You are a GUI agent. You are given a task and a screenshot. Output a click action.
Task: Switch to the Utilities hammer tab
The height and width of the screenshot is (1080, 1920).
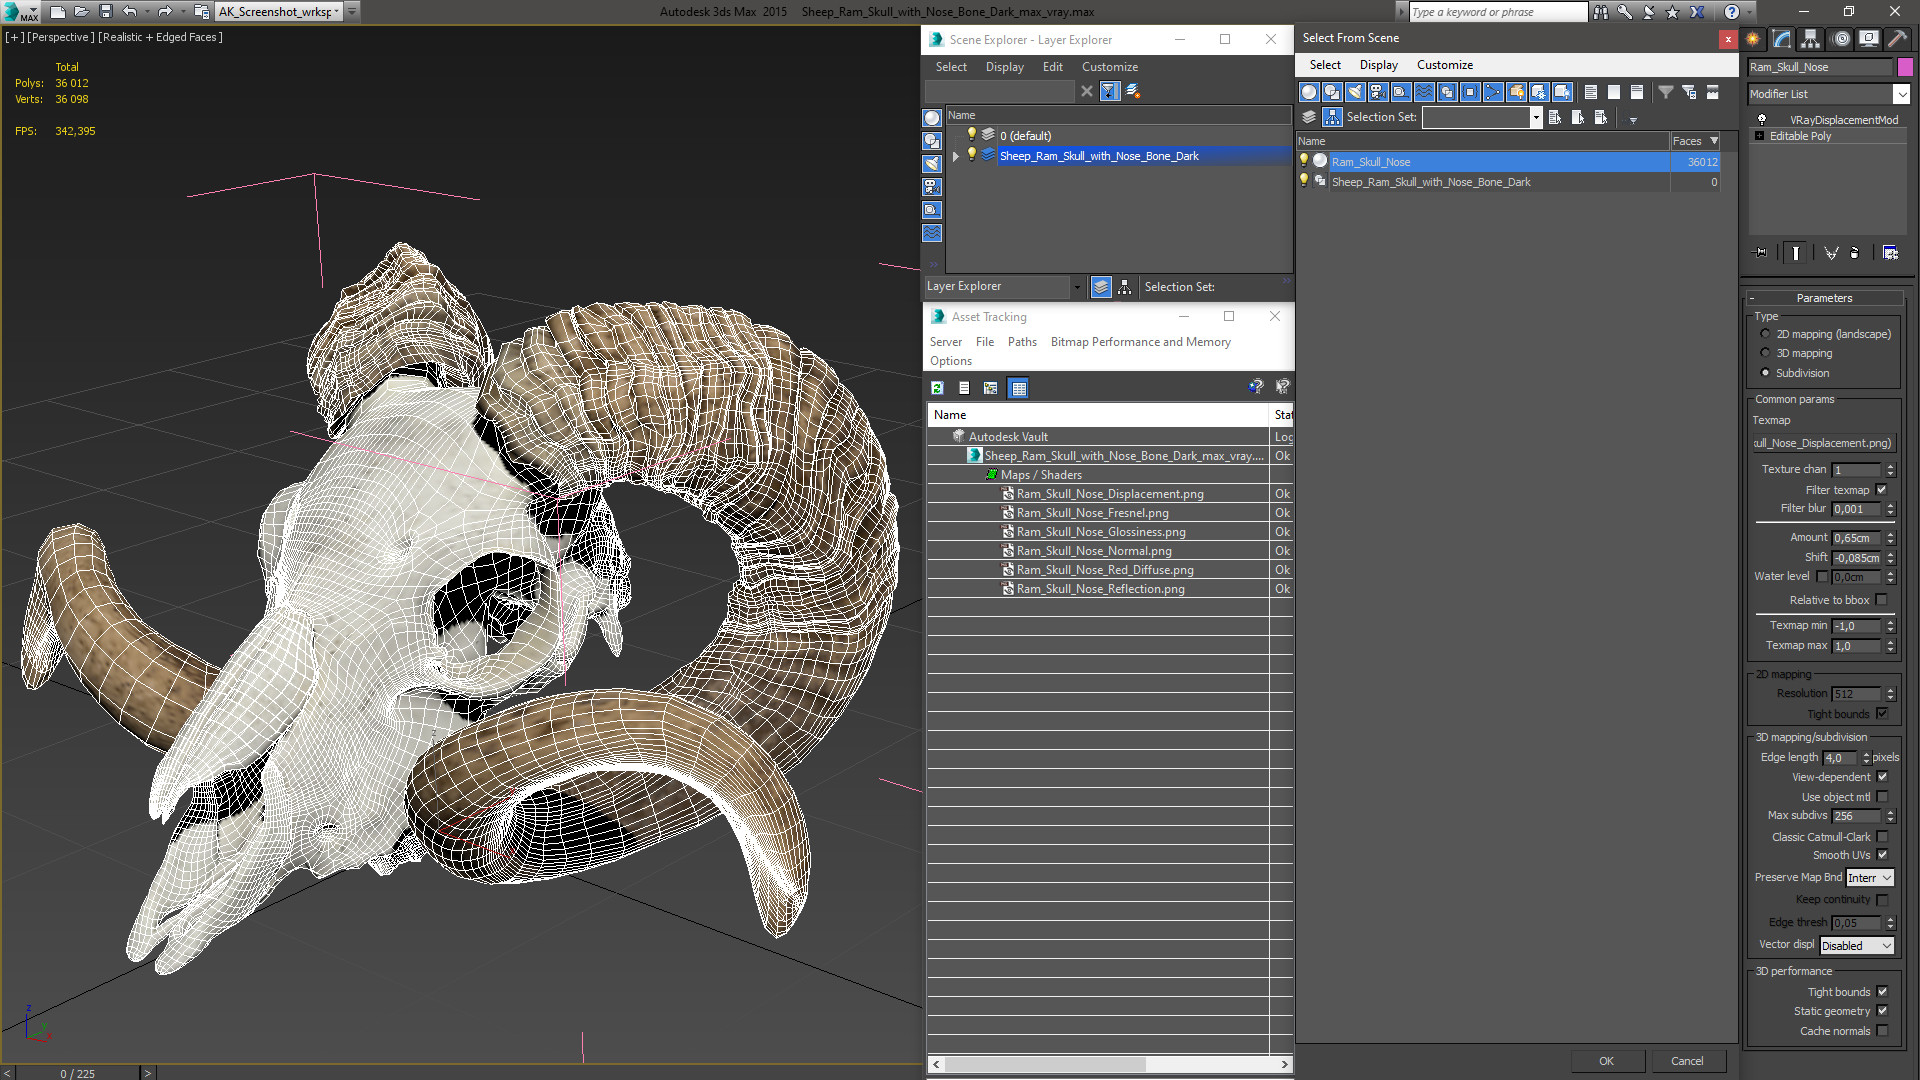pyautogui.click(x=1897, y=39)
